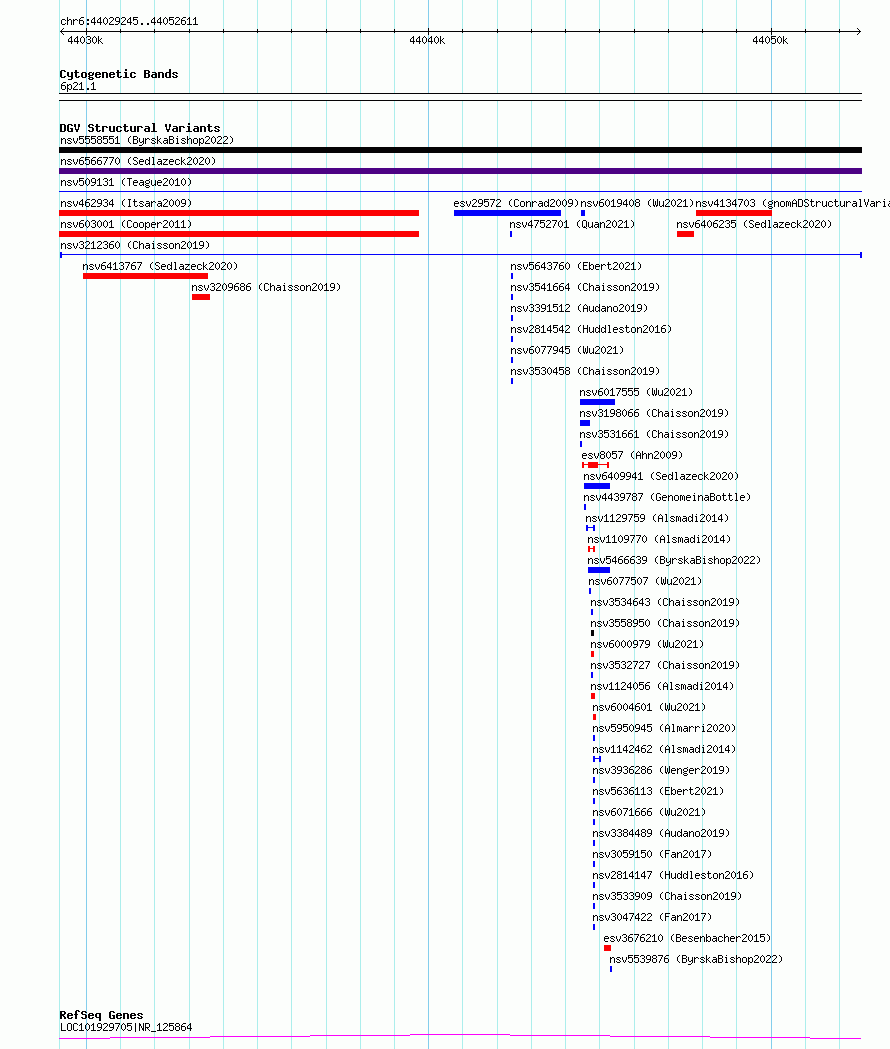The image size is (890, 1049).
Task: Open nsv603001 (Cooper2011) variant
Action: point(126,224)
